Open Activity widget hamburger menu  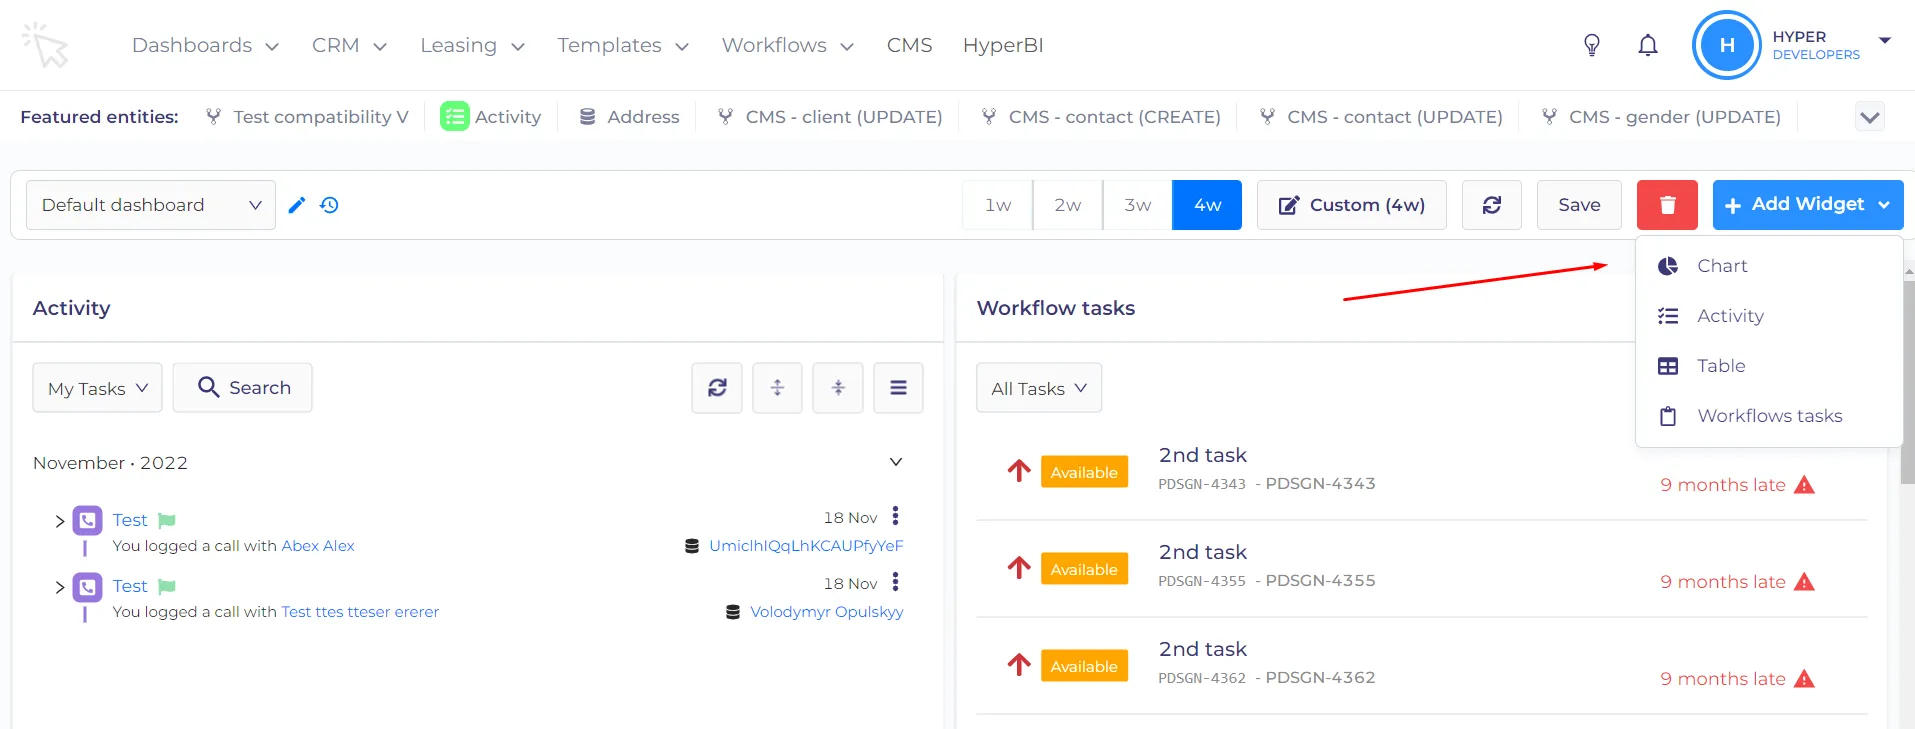[x=899, y=388]
